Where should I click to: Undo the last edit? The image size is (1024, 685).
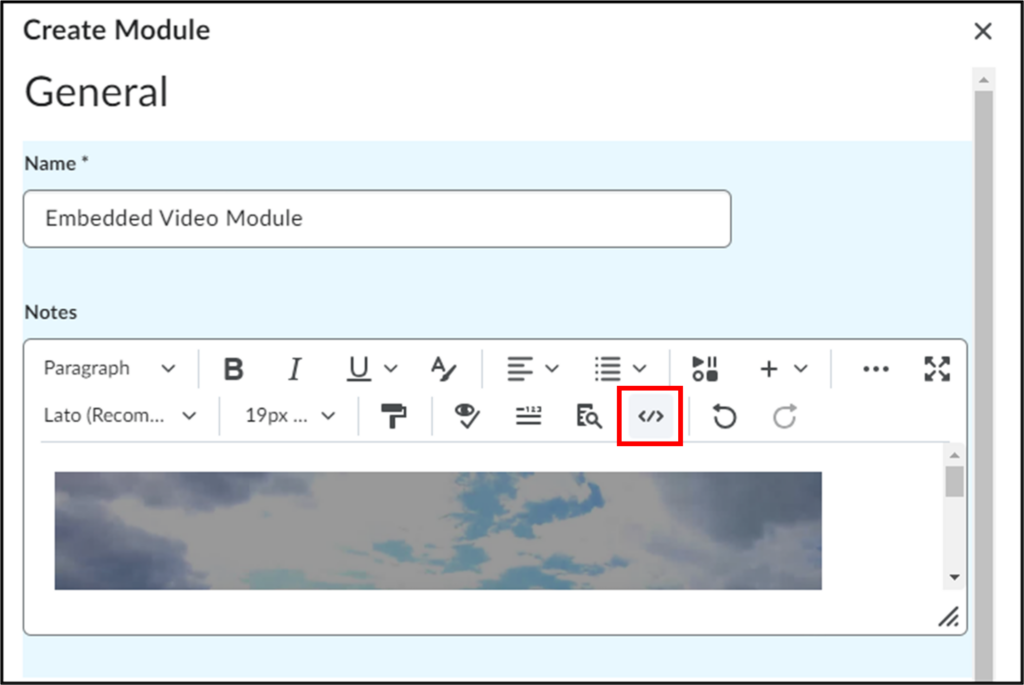(x=724, y=416)
